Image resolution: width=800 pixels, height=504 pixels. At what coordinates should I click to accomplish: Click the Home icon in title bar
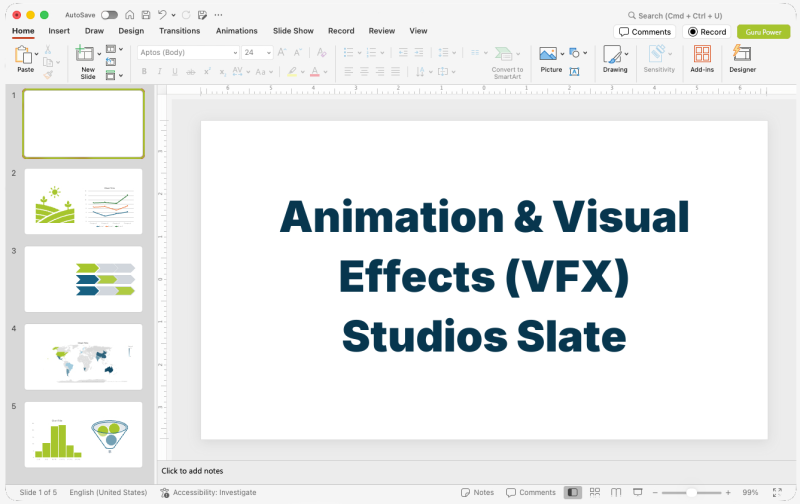tap(130, 15)
